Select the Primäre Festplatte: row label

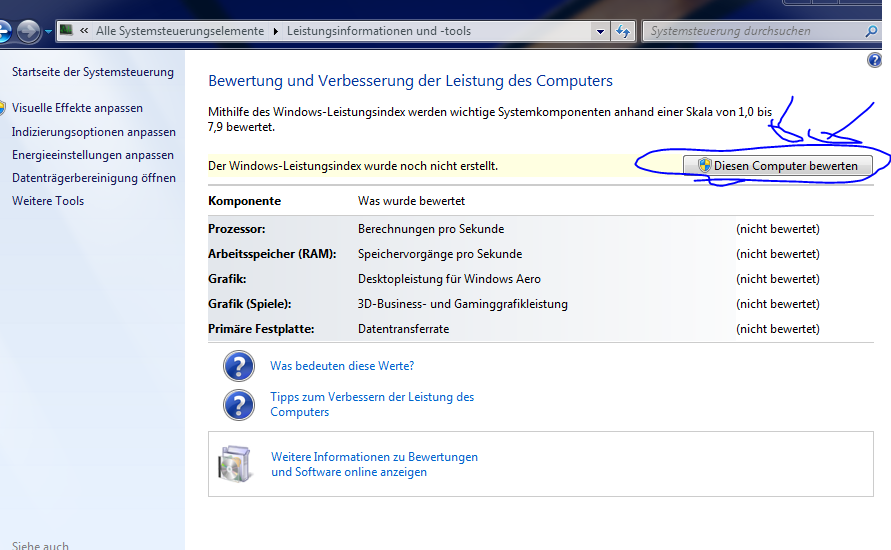(261, 329)
